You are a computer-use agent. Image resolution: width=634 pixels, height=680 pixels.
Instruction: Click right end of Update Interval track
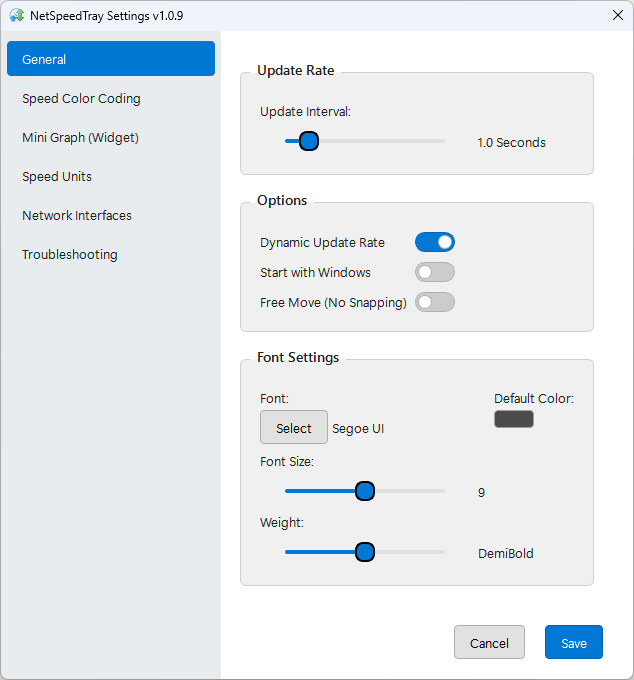[x=443, y=141]
